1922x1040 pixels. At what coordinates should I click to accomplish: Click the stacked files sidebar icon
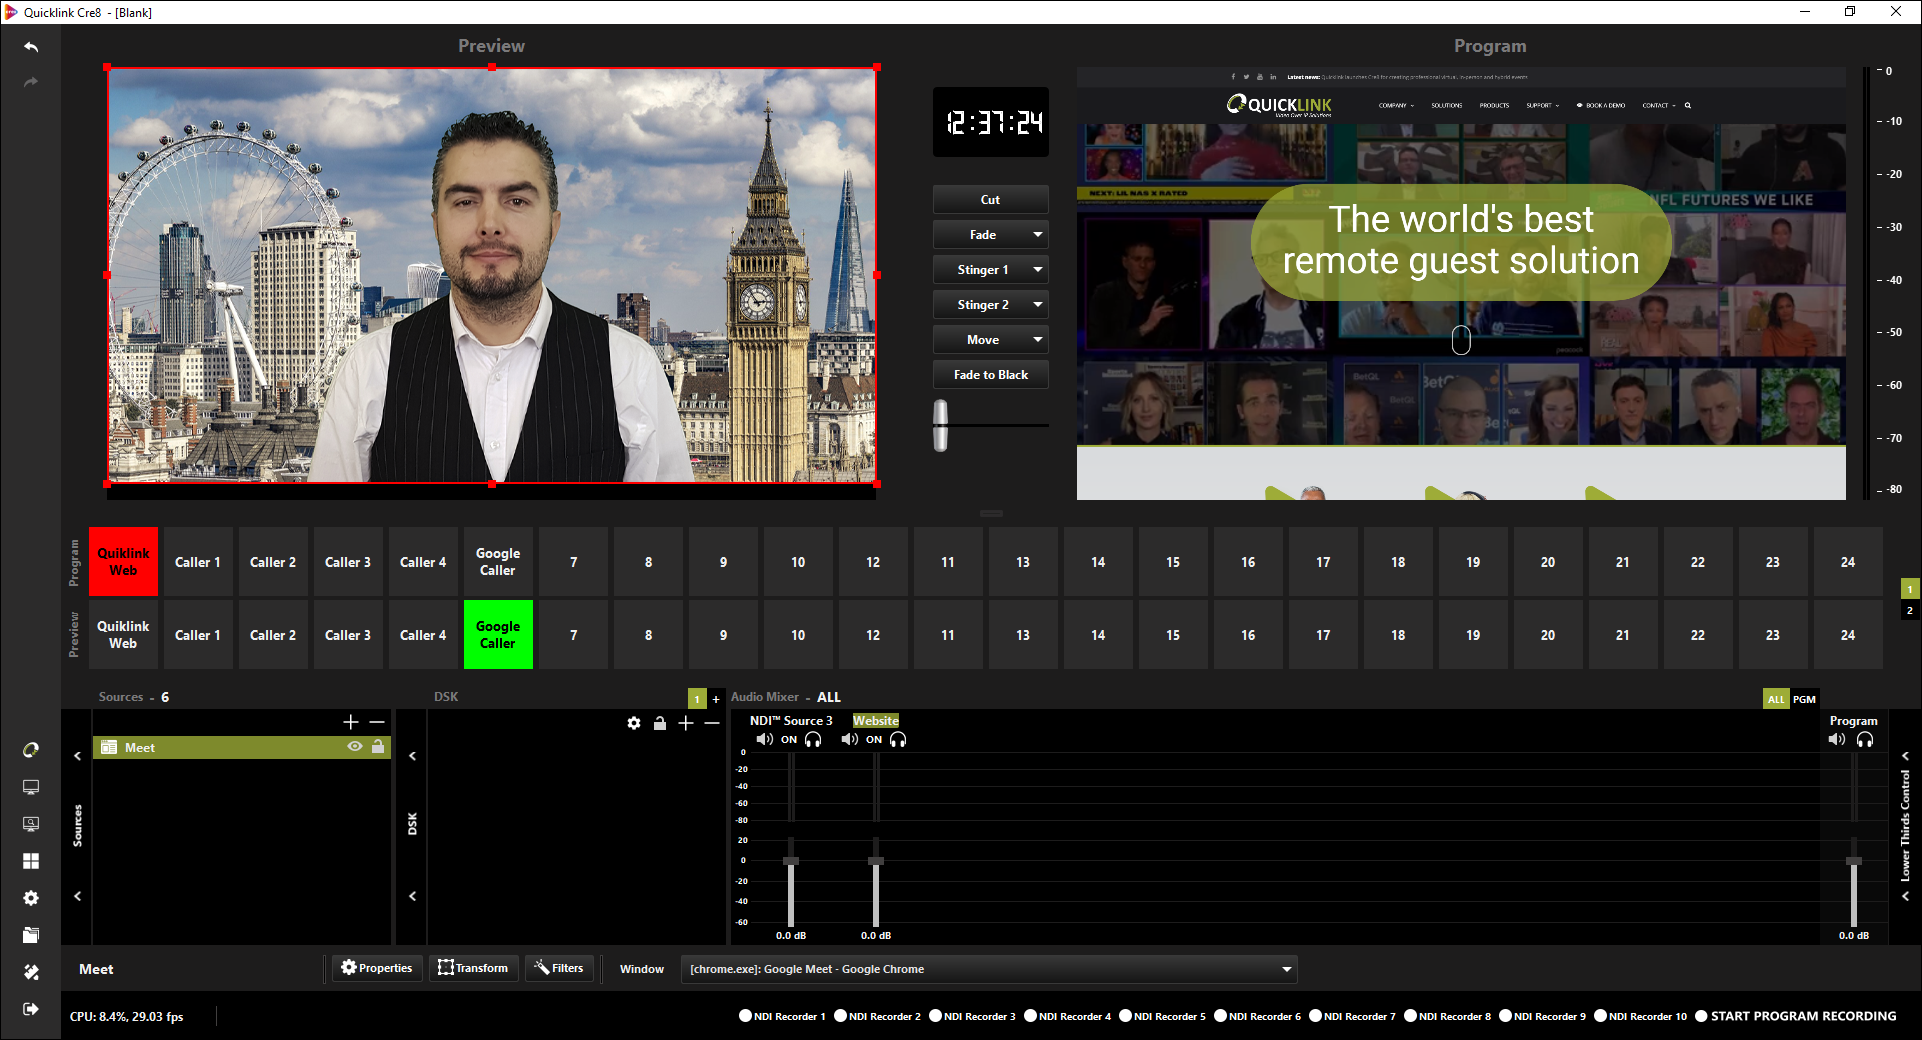coord(31,935)
